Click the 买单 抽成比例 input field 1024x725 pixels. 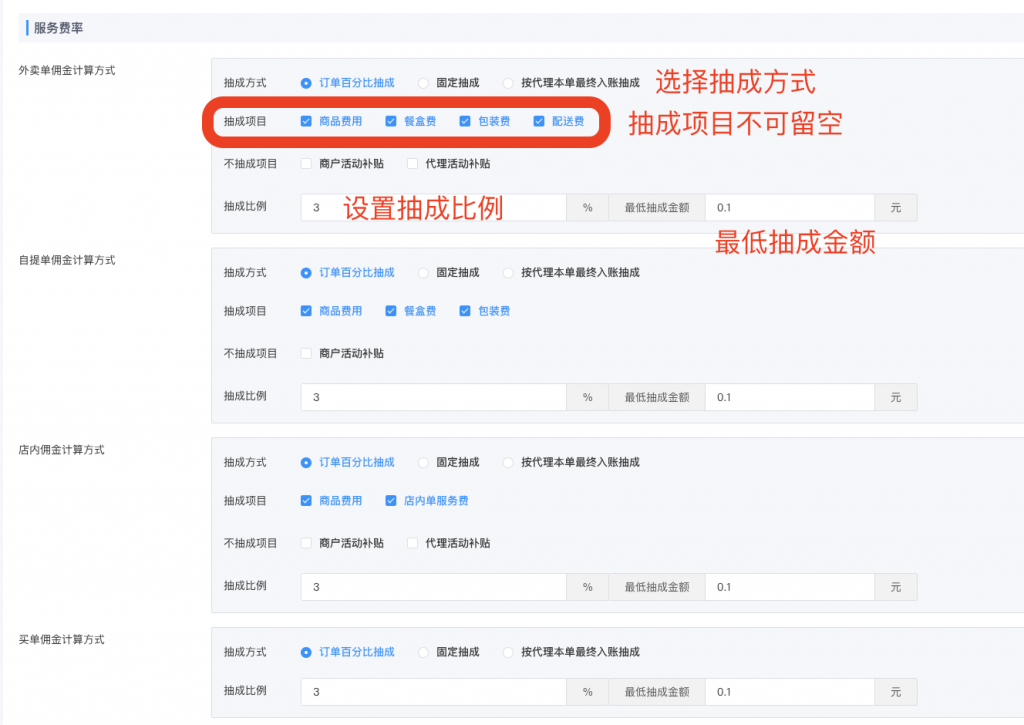coord(430,691)
